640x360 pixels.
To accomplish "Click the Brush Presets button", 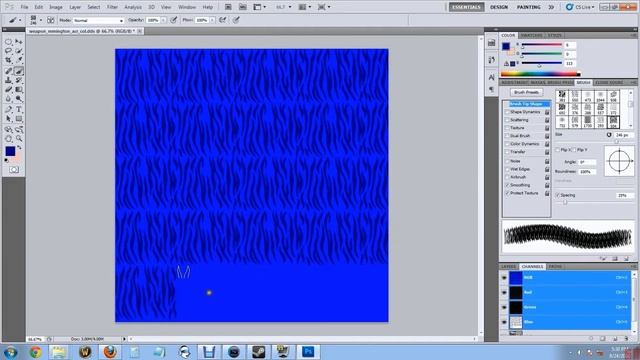I will (x=527, y=92).
